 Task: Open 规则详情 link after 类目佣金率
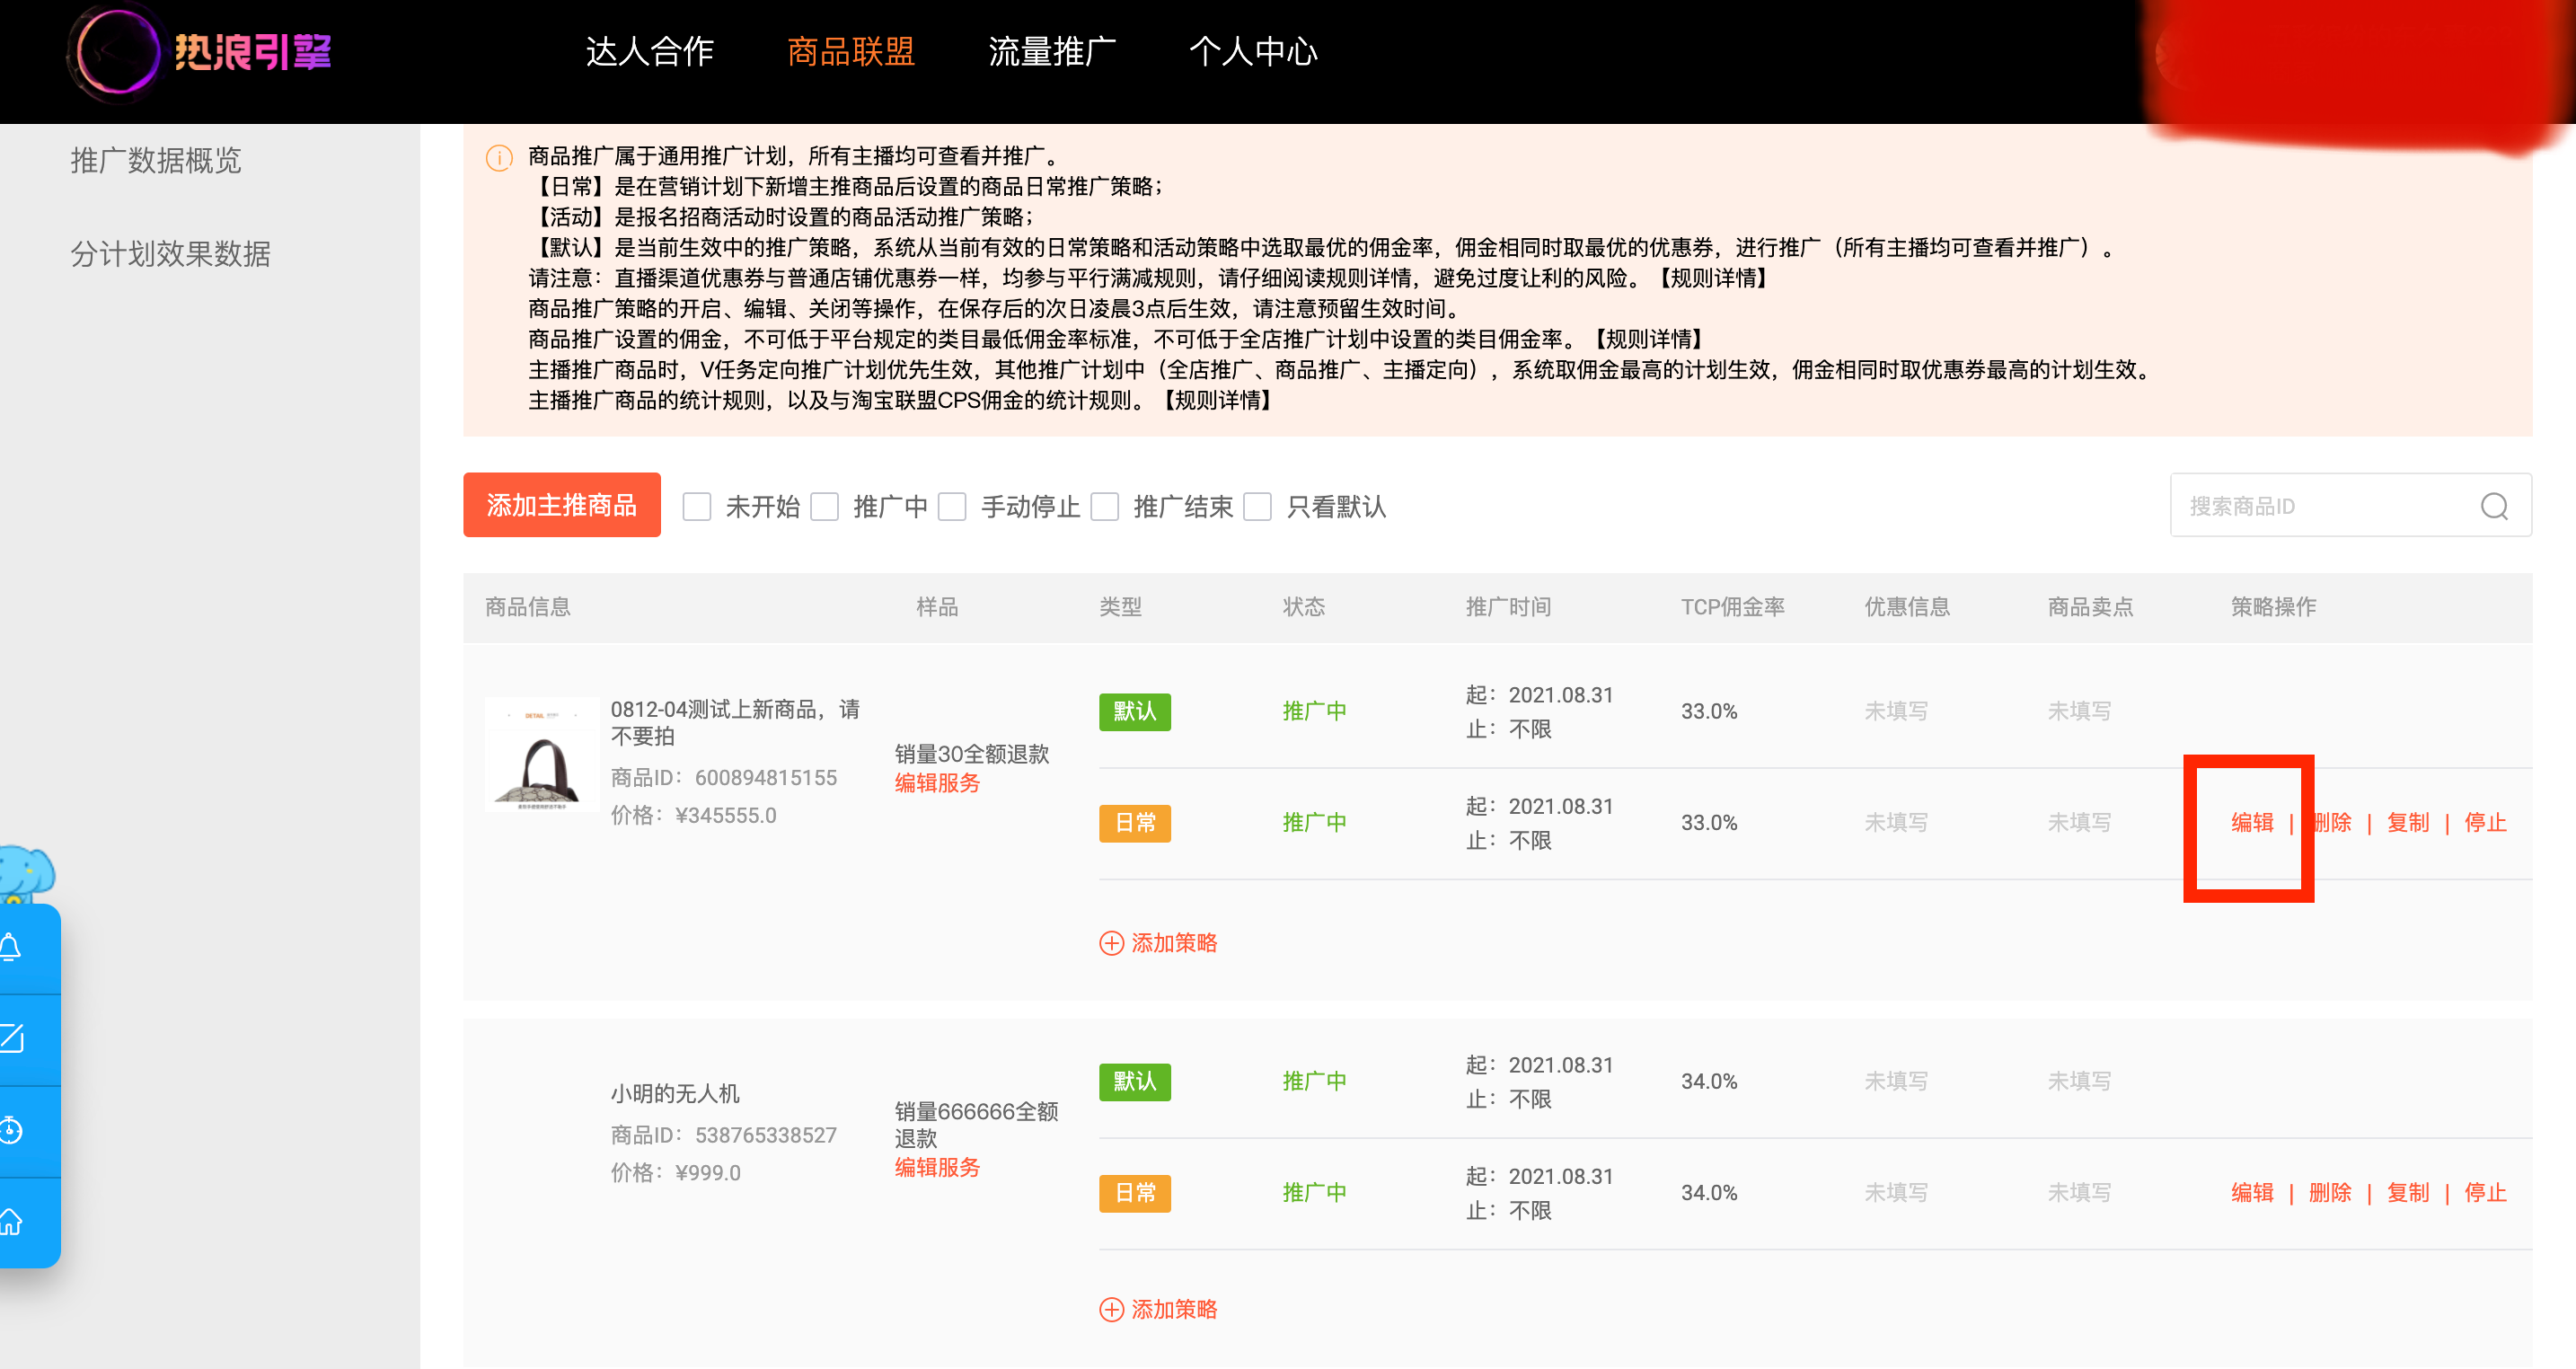(x=1647, y=339)
